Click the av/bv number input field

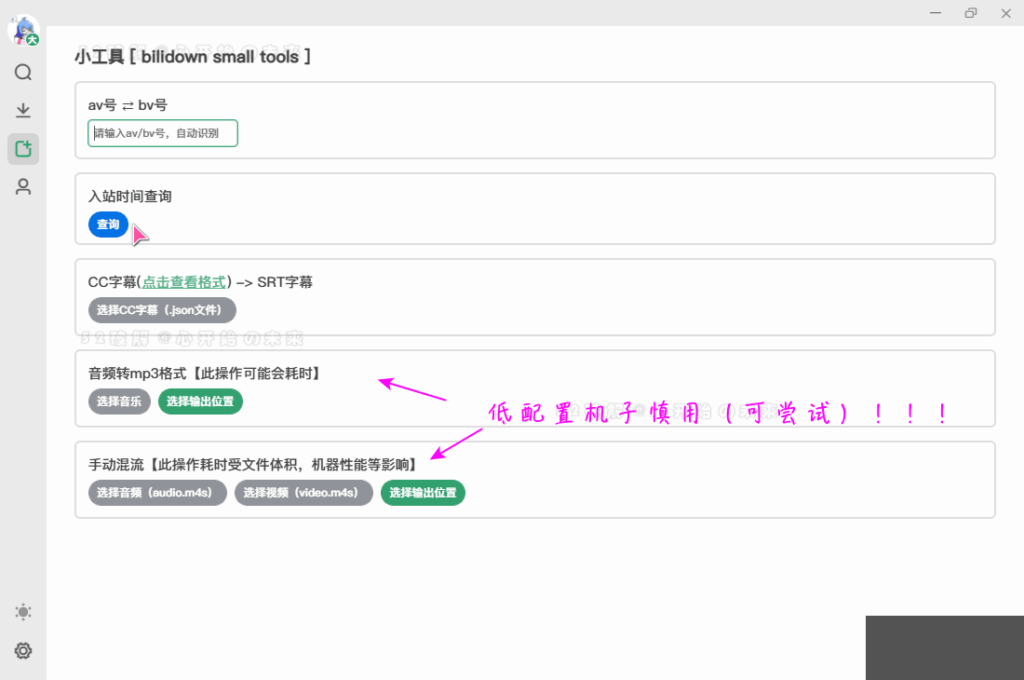tap(163, 132)
